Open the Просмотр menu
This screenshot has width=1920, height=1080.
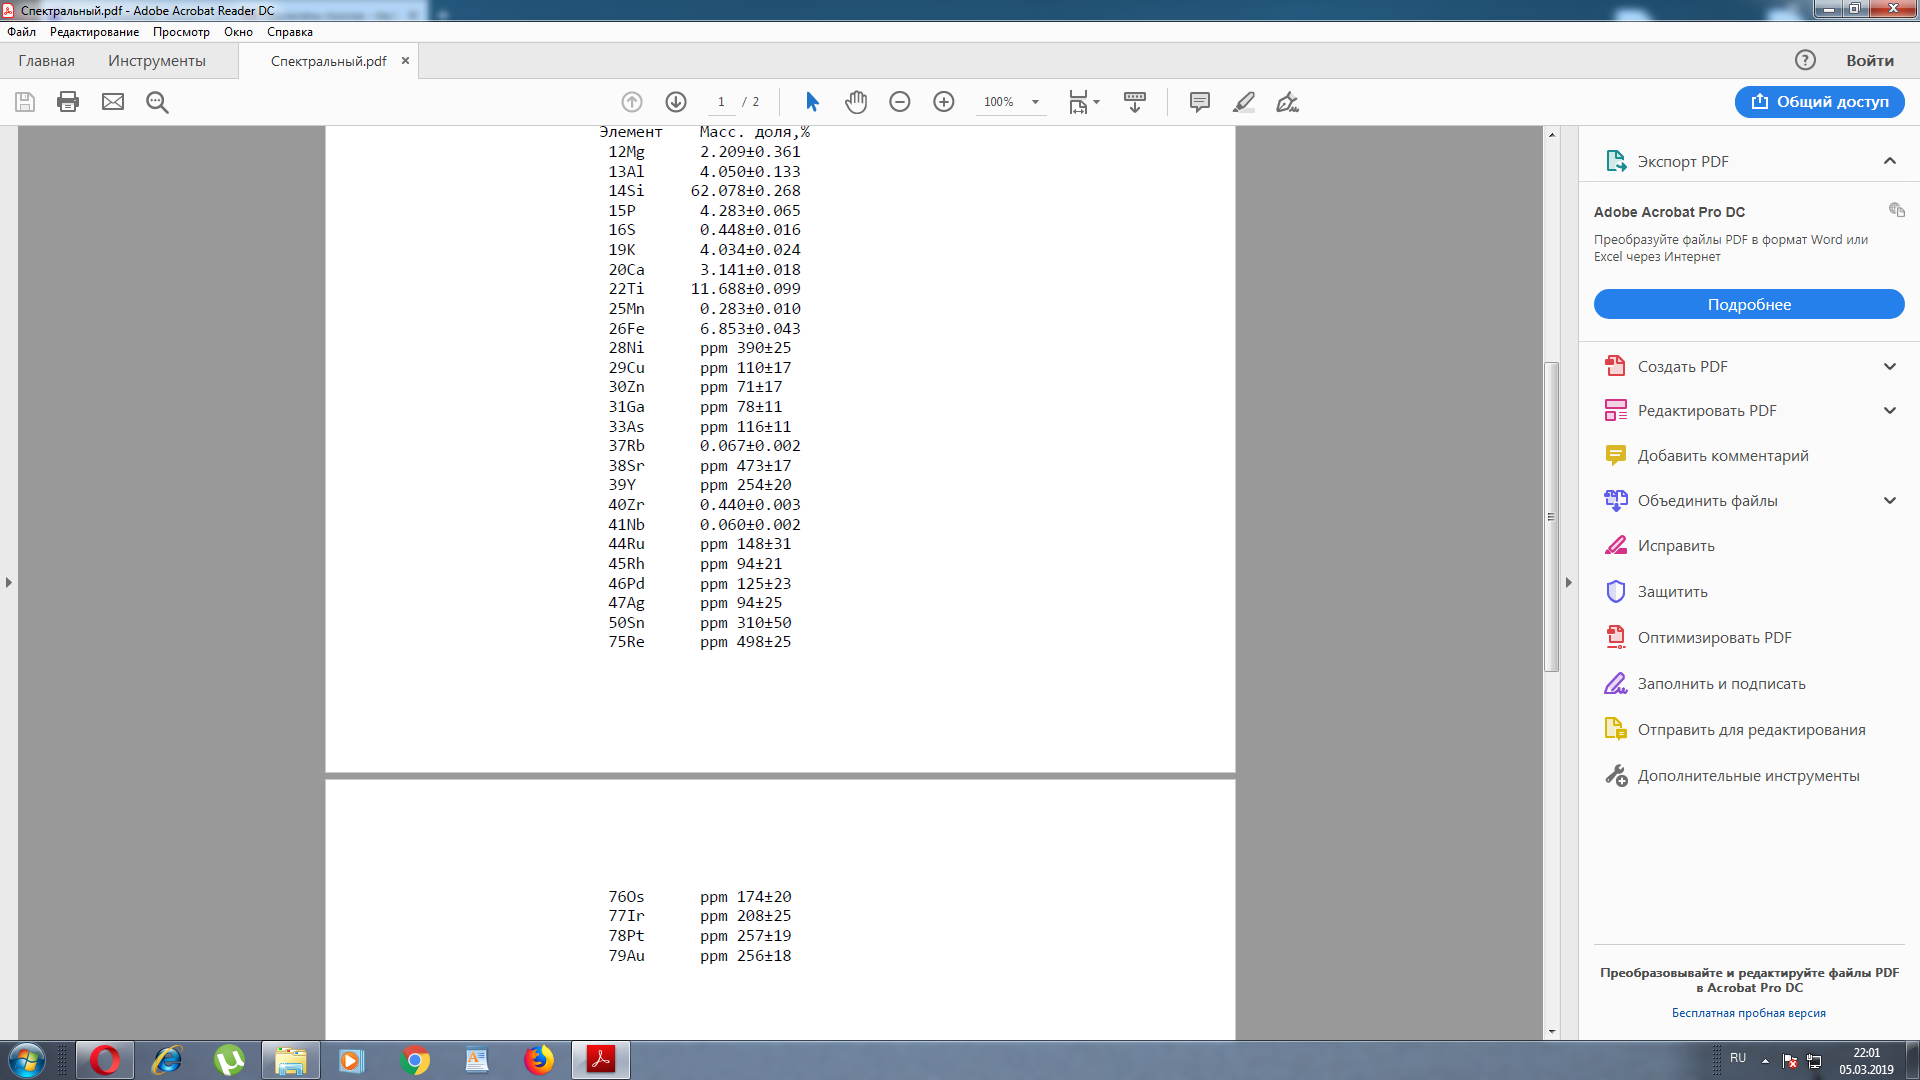tap(181, 32)
